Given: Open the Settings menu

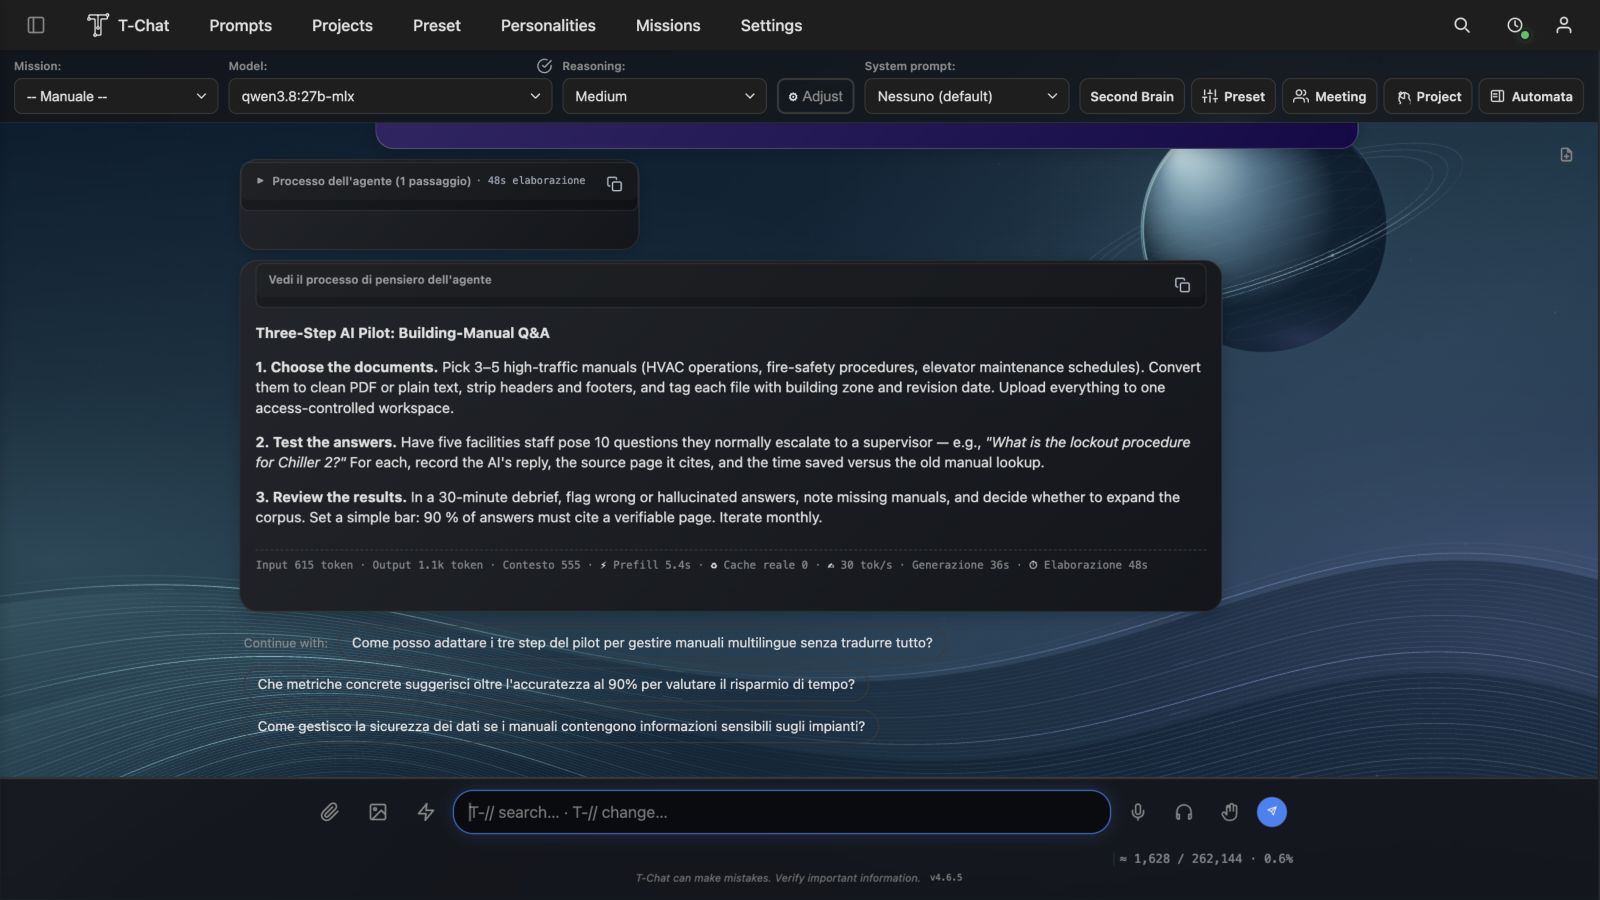Looking at the screenshot, I should click(771, 25).
